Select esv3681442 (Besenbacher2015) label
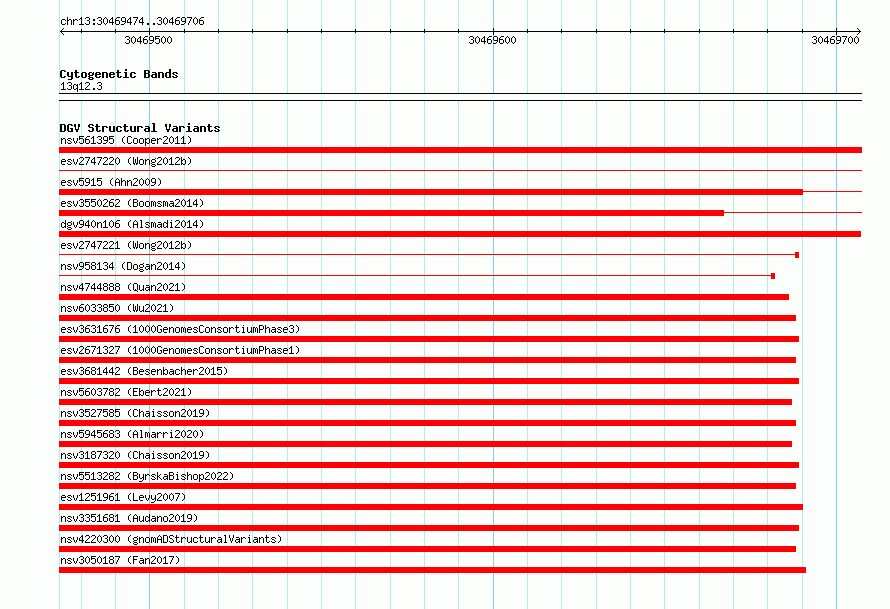 click(x=144, y=371)
